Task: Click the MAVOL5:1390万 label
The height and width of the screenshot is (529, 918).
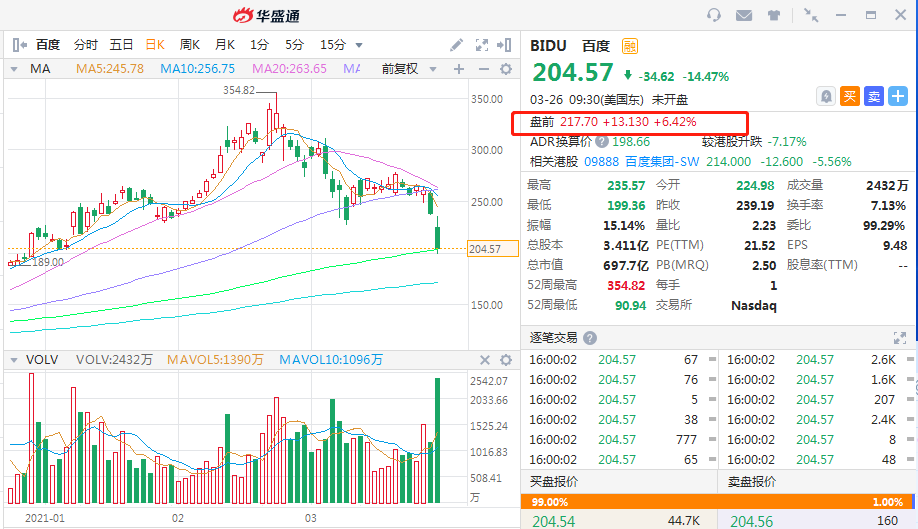Action: coord(215,360)
